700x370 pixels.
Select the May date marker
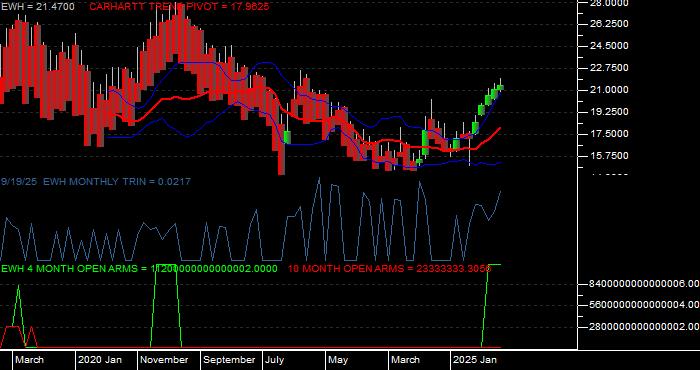click(338, 360)
